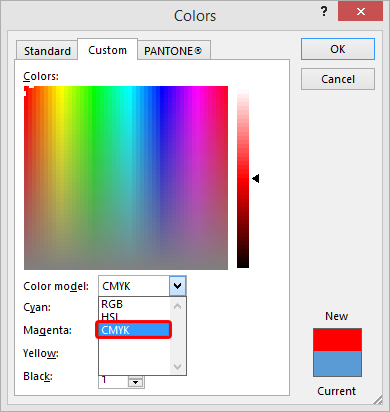This screenshot has width=390, height=412.
Task: Close the Colors dialog
Action: pos(360,12)
